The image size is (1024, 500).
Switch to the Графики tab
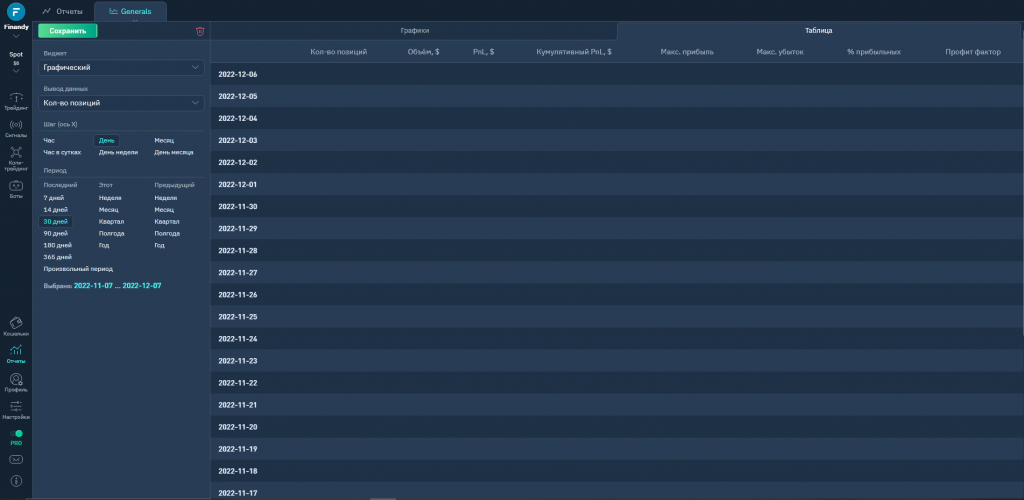415,31
